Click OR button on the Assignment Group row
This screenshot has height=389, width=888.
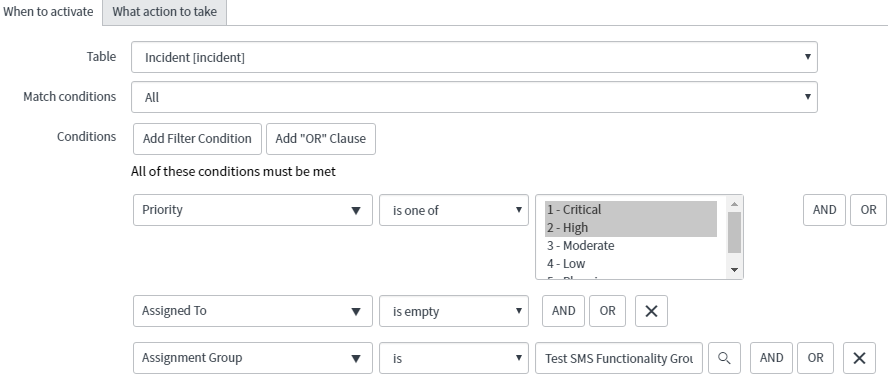(x=816, y=358)
